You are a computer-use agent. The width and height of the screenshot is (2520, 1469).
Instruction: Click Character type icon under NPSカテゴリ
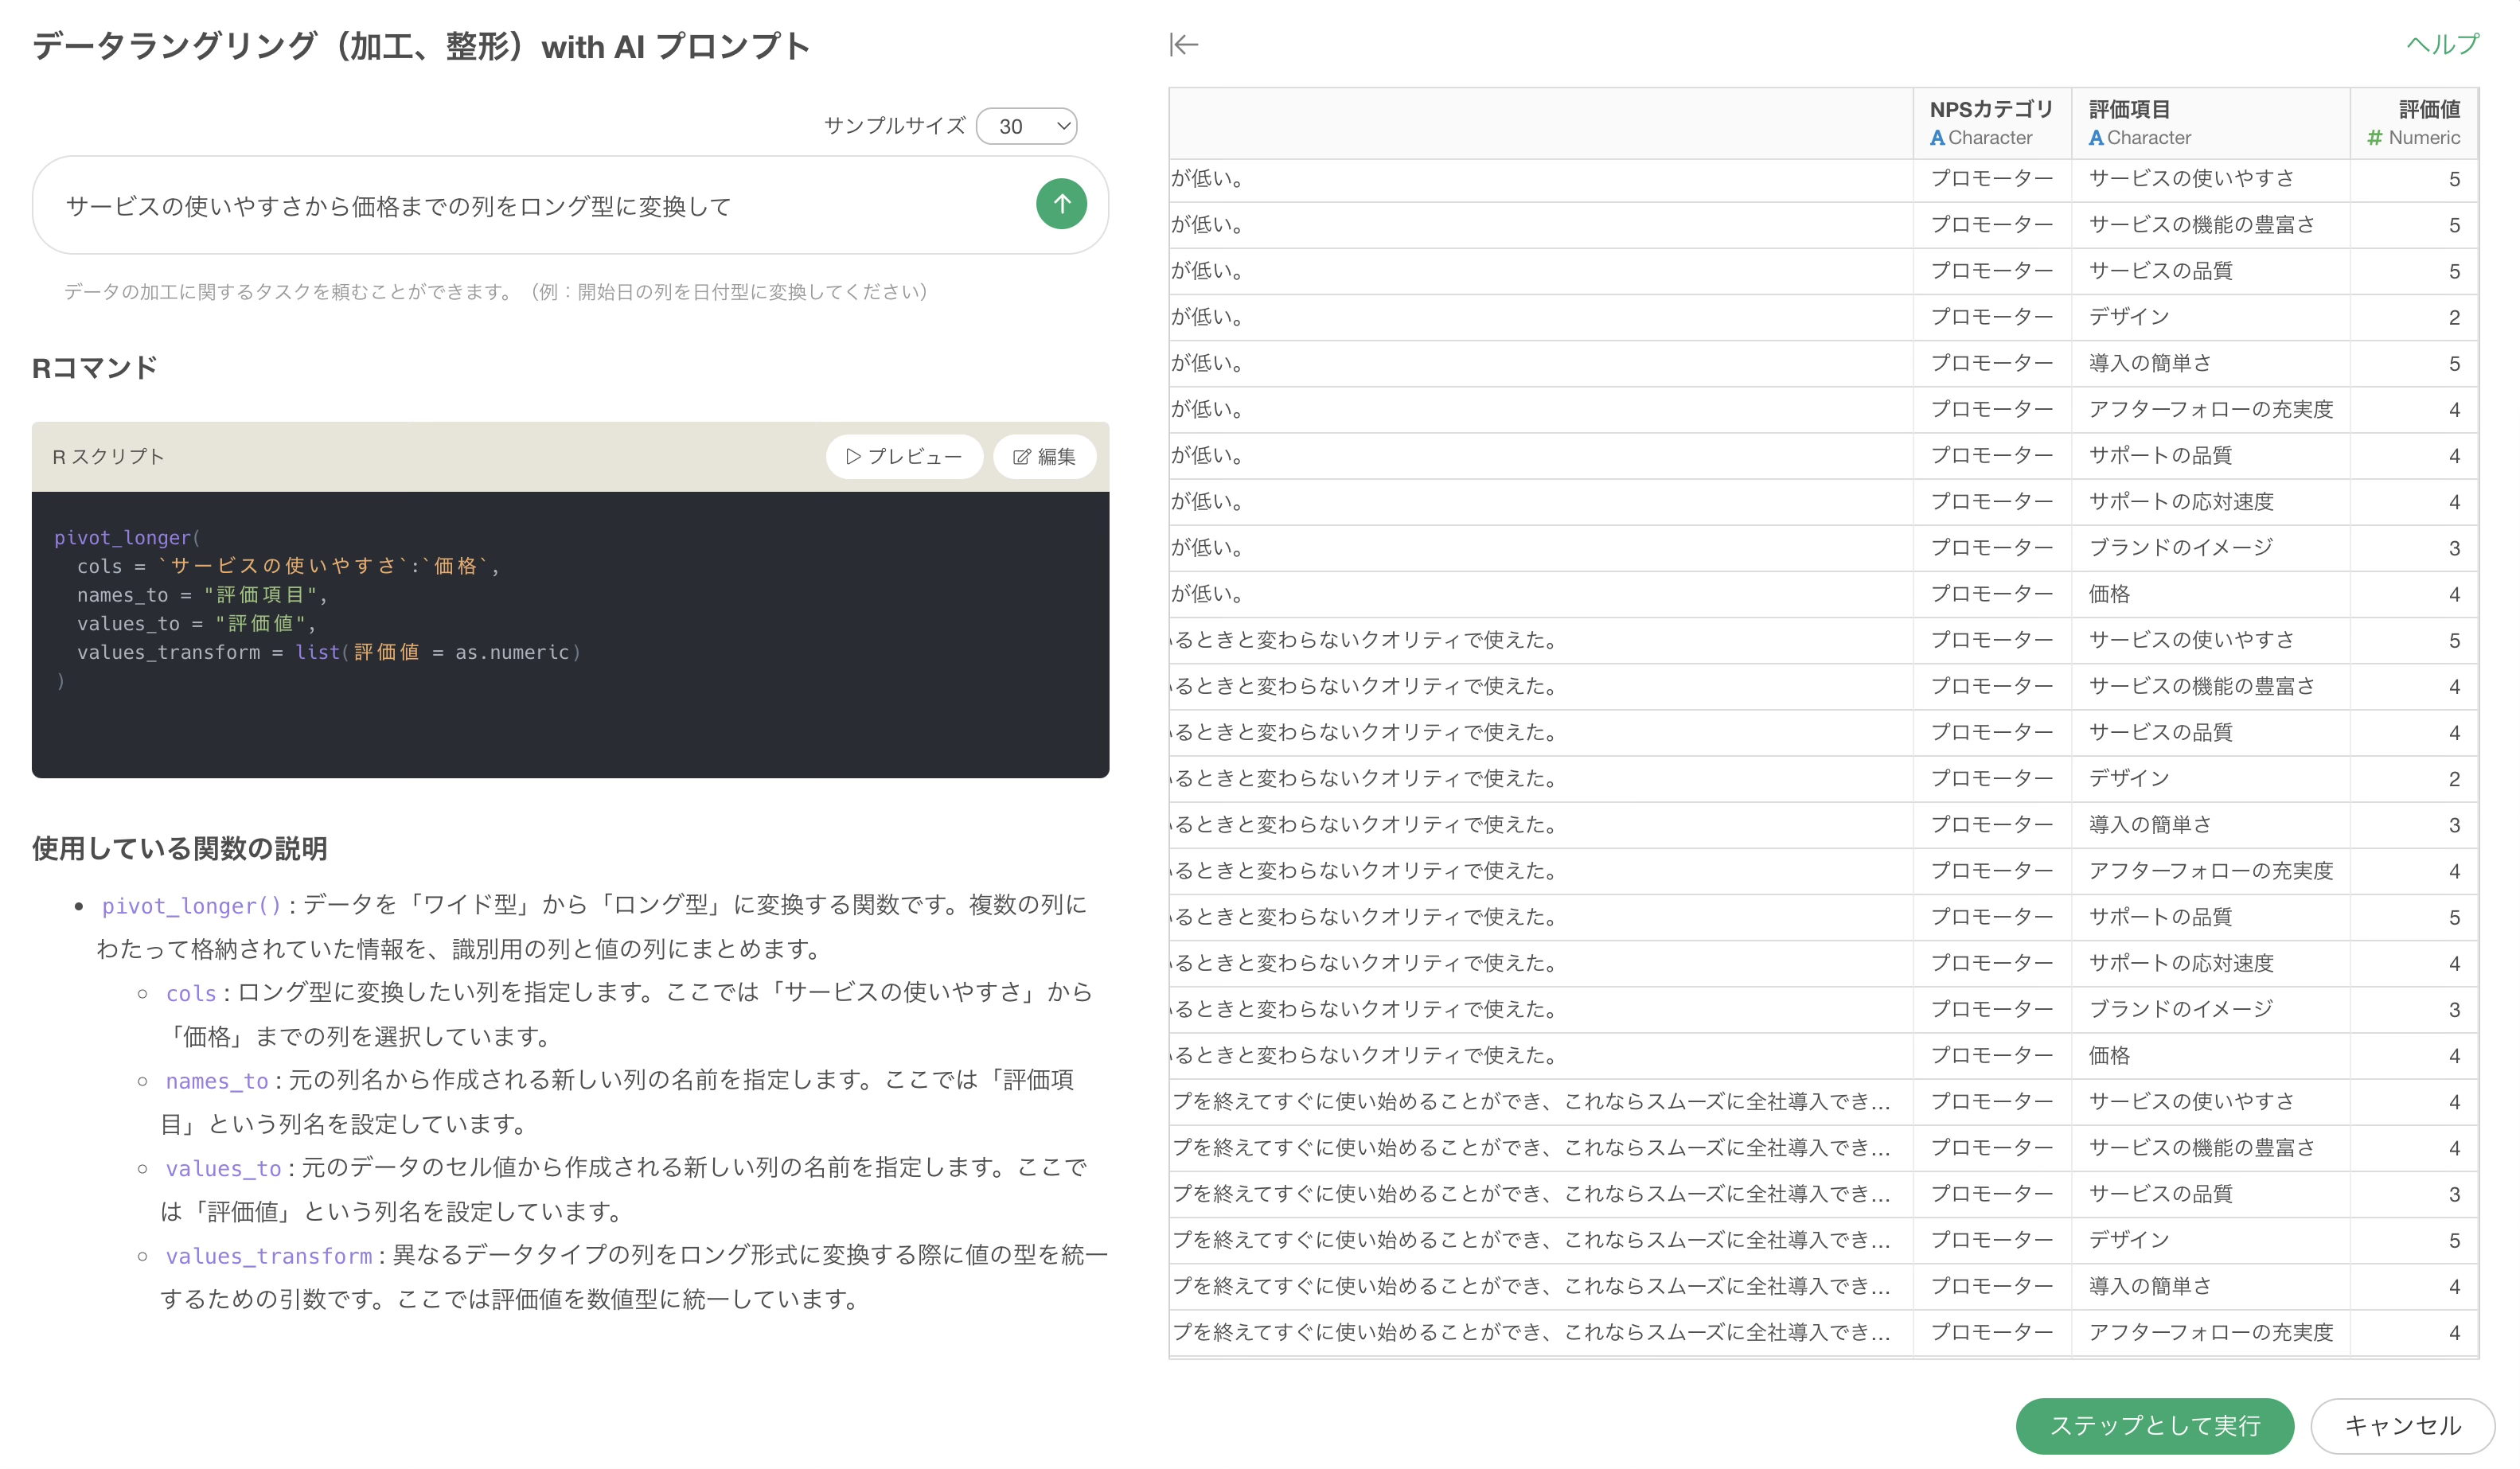pyautogui.click(x=1937, y=138)
